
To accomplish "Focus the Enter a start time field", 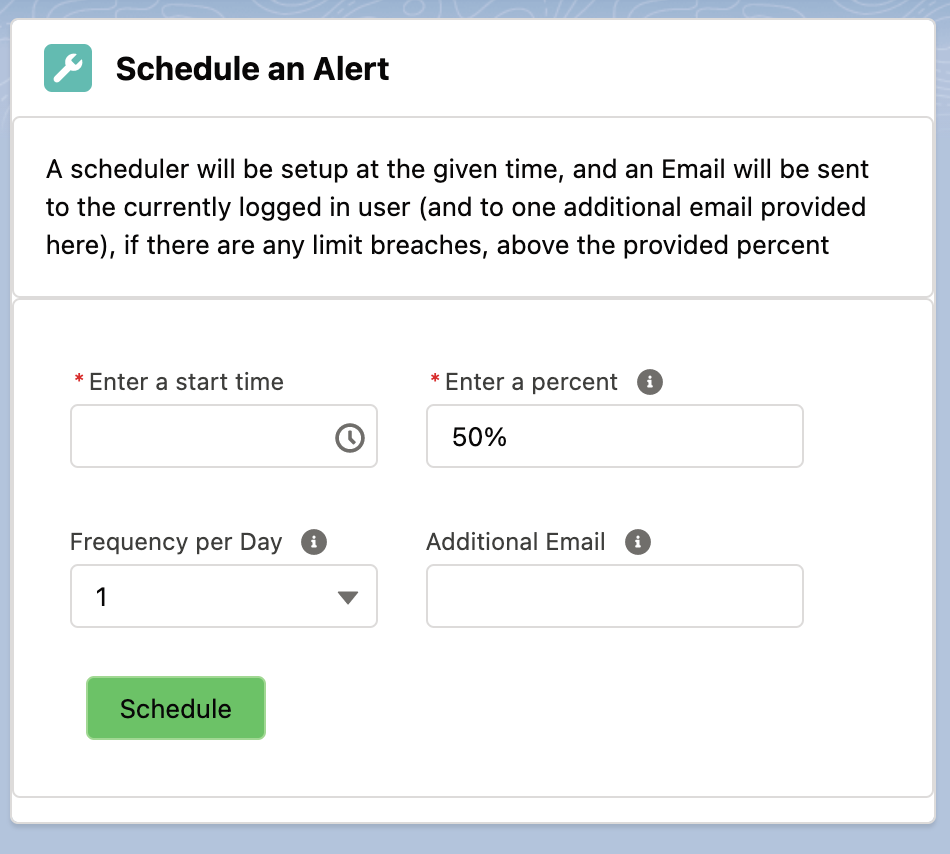I will (200, 436).
